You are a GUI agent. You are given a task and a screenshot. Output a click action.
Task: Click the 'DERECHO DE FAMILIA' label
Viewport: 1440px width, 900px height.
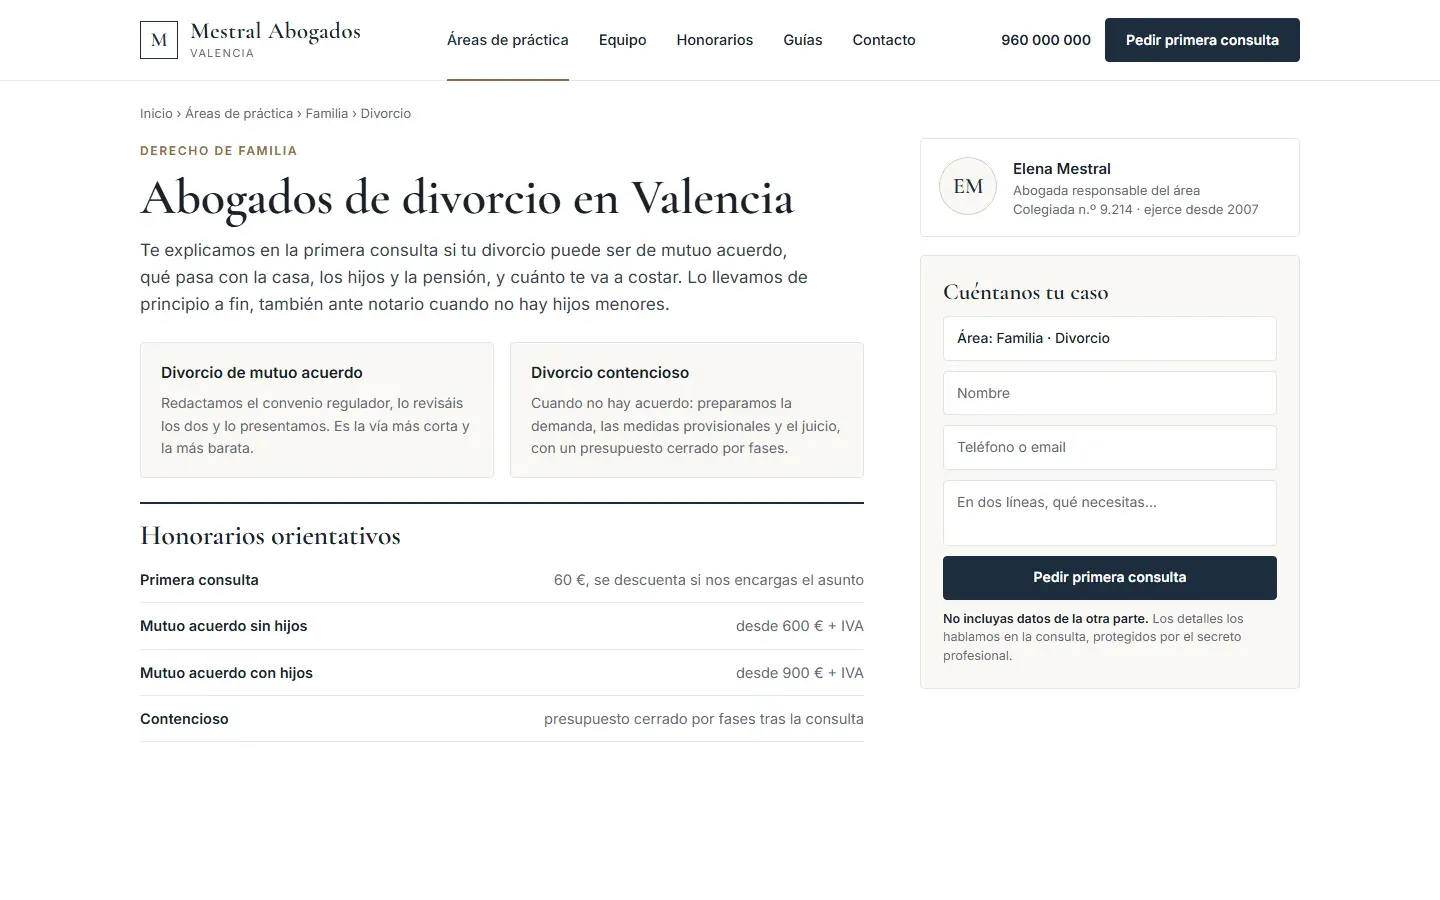pyautogui.click(x=218, y=151)
